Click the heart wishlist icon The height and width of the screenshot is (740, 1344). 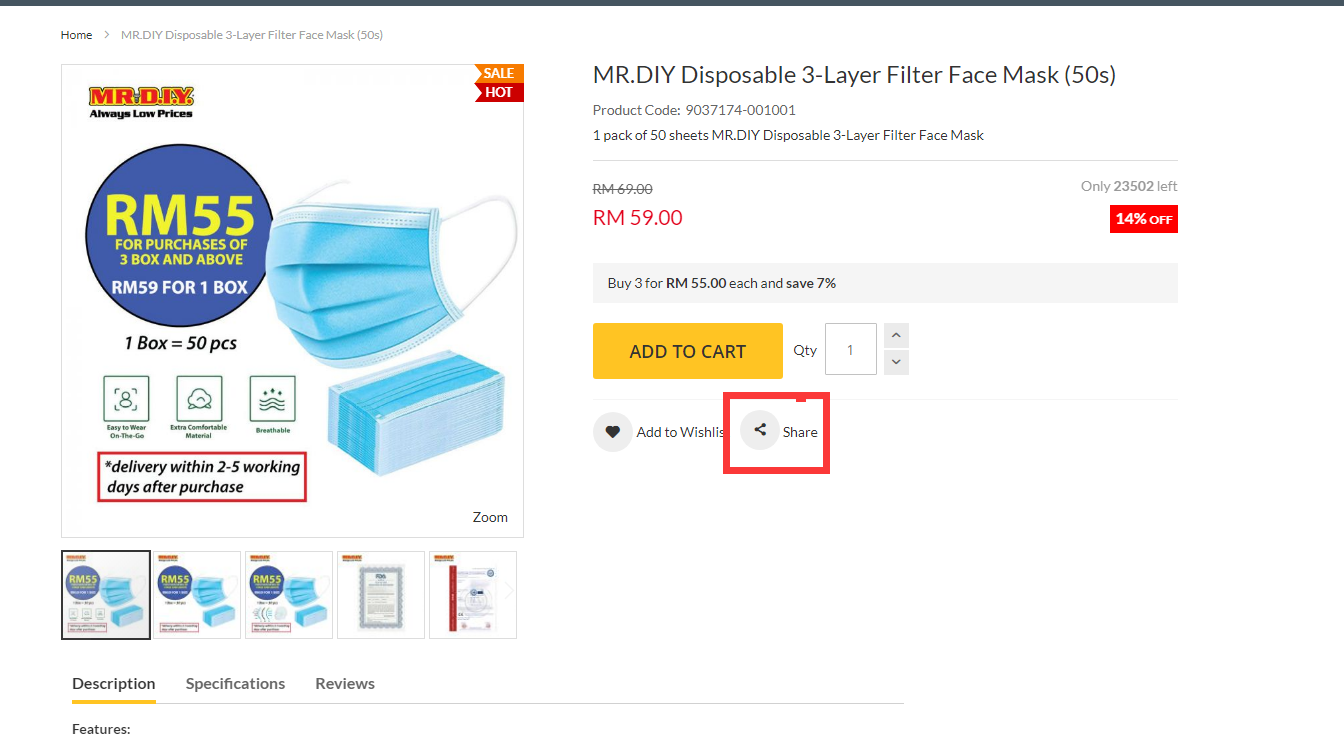(x=612, y=432)
